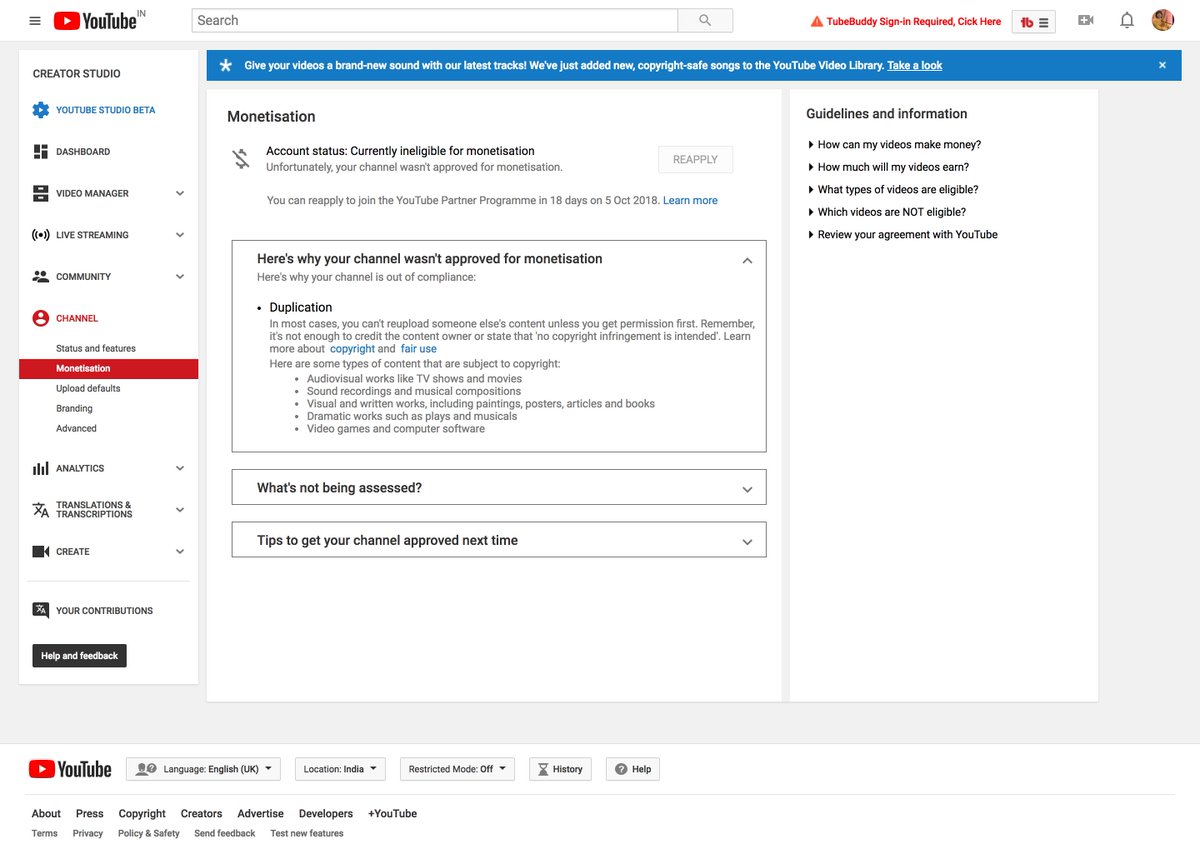Screen dimensions: 1200x864
Task: Click the Reapply button
Action: (x=695, y=160)
